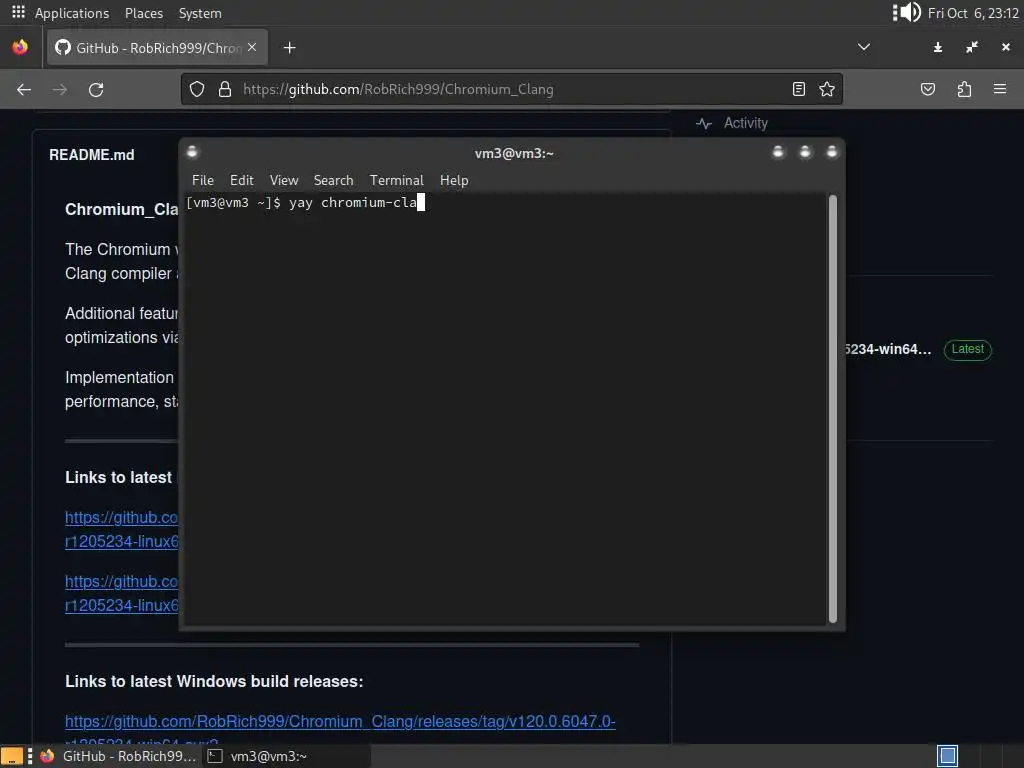Open the win64 latest release link
This screenshot has height=768, width=1024.
pos(888,349)
